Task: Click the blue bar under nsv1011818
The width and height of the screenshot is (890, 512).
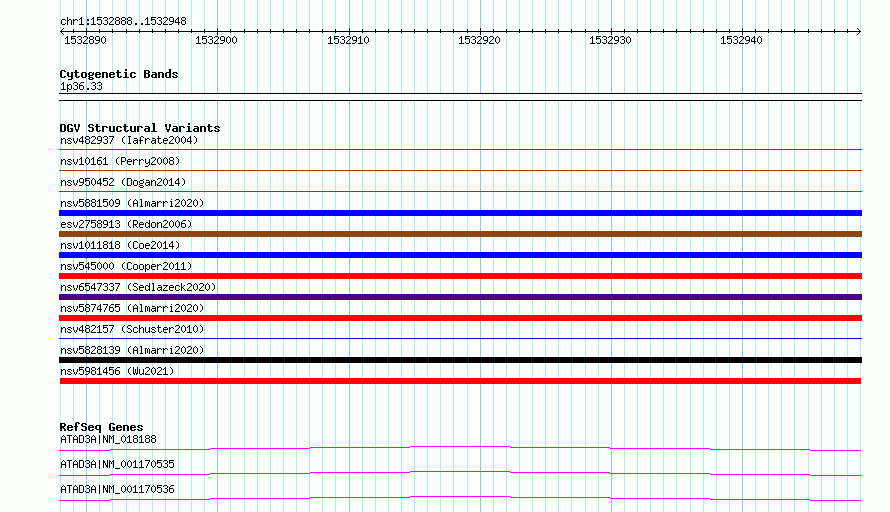Action: (460, 255)
